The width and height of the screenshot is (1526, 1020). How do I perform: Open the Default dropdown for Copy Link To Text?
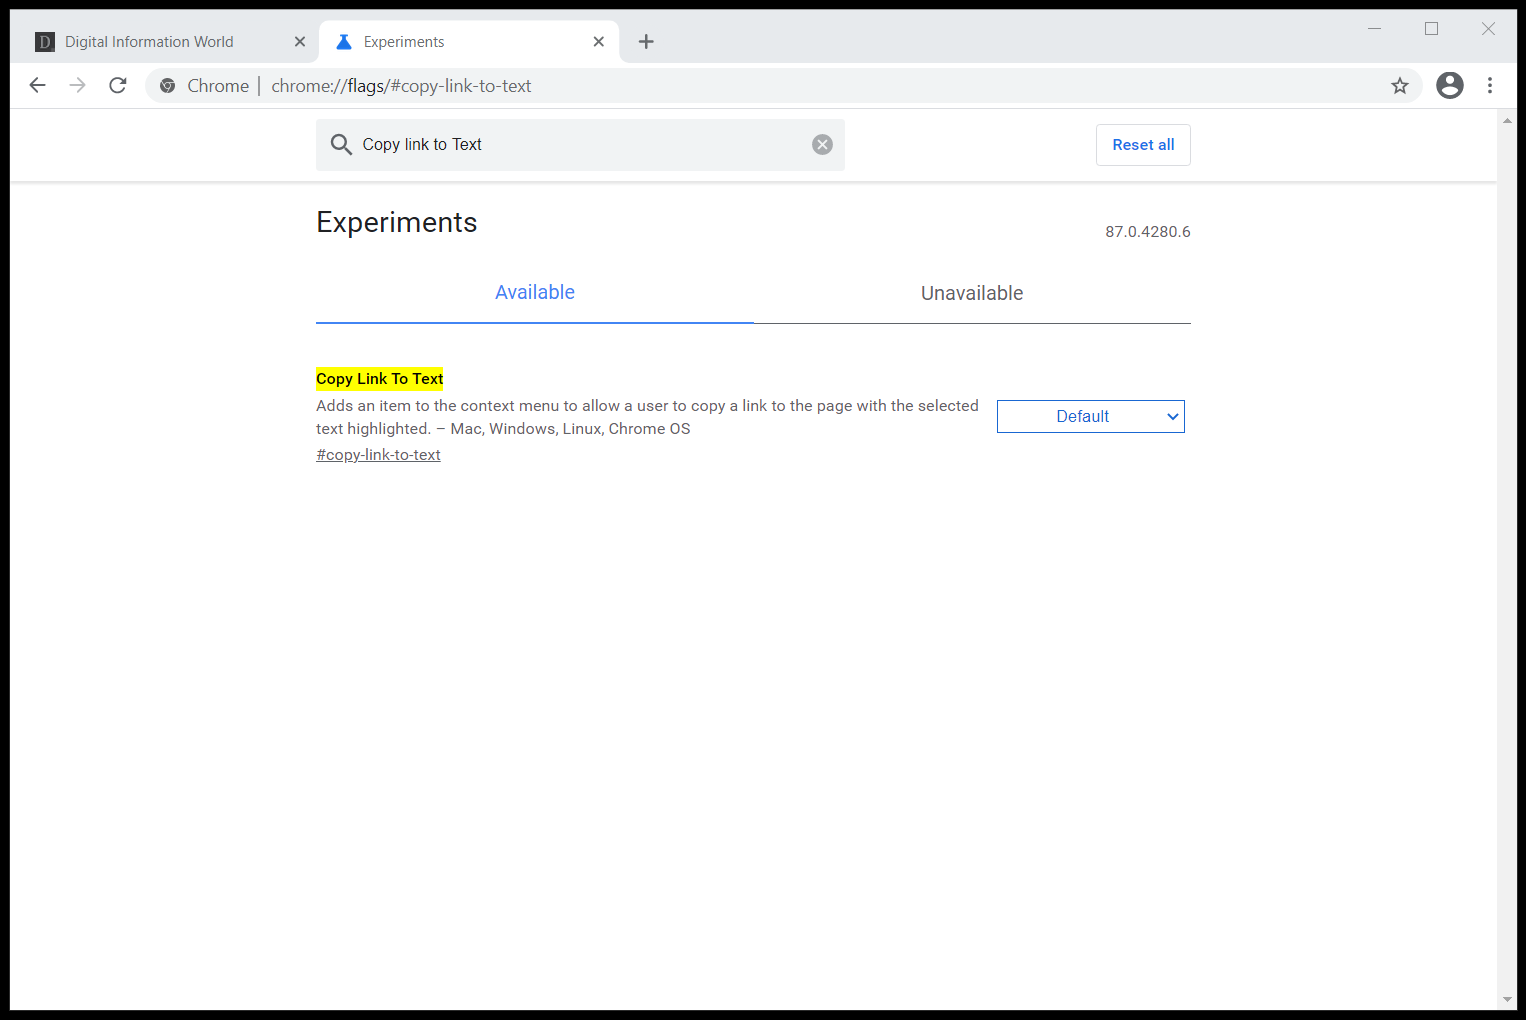click(1091, 417)
